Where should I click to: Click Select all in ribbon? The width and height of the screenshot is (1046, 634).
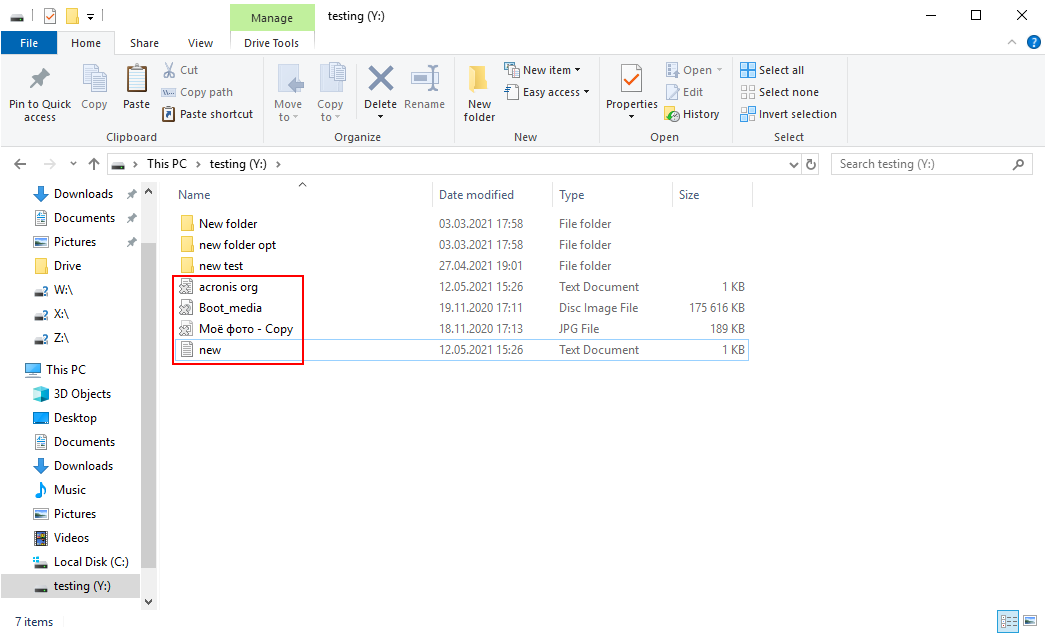tap(772, 70)
